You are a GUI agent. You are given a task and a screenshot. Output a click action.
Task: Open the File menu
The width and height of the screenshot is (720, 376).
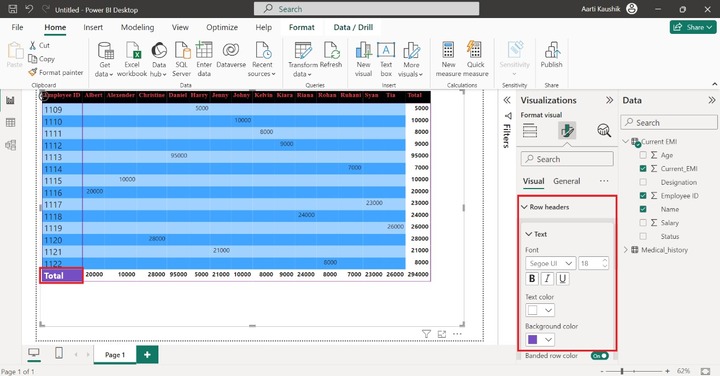pyautogui.click(x=17, y=27)
